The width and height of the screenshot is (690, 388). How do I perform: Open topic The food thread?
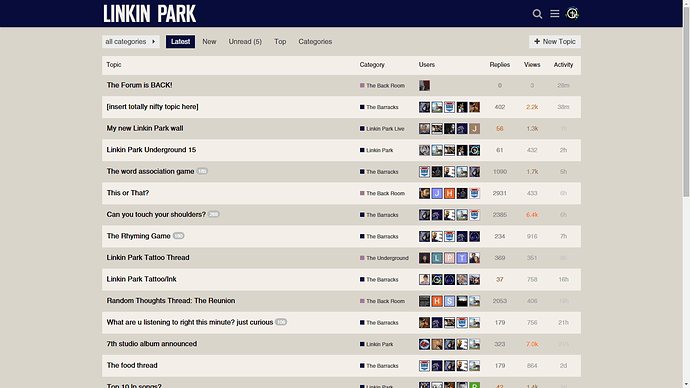pyautogui.click(x=132, y=365)
